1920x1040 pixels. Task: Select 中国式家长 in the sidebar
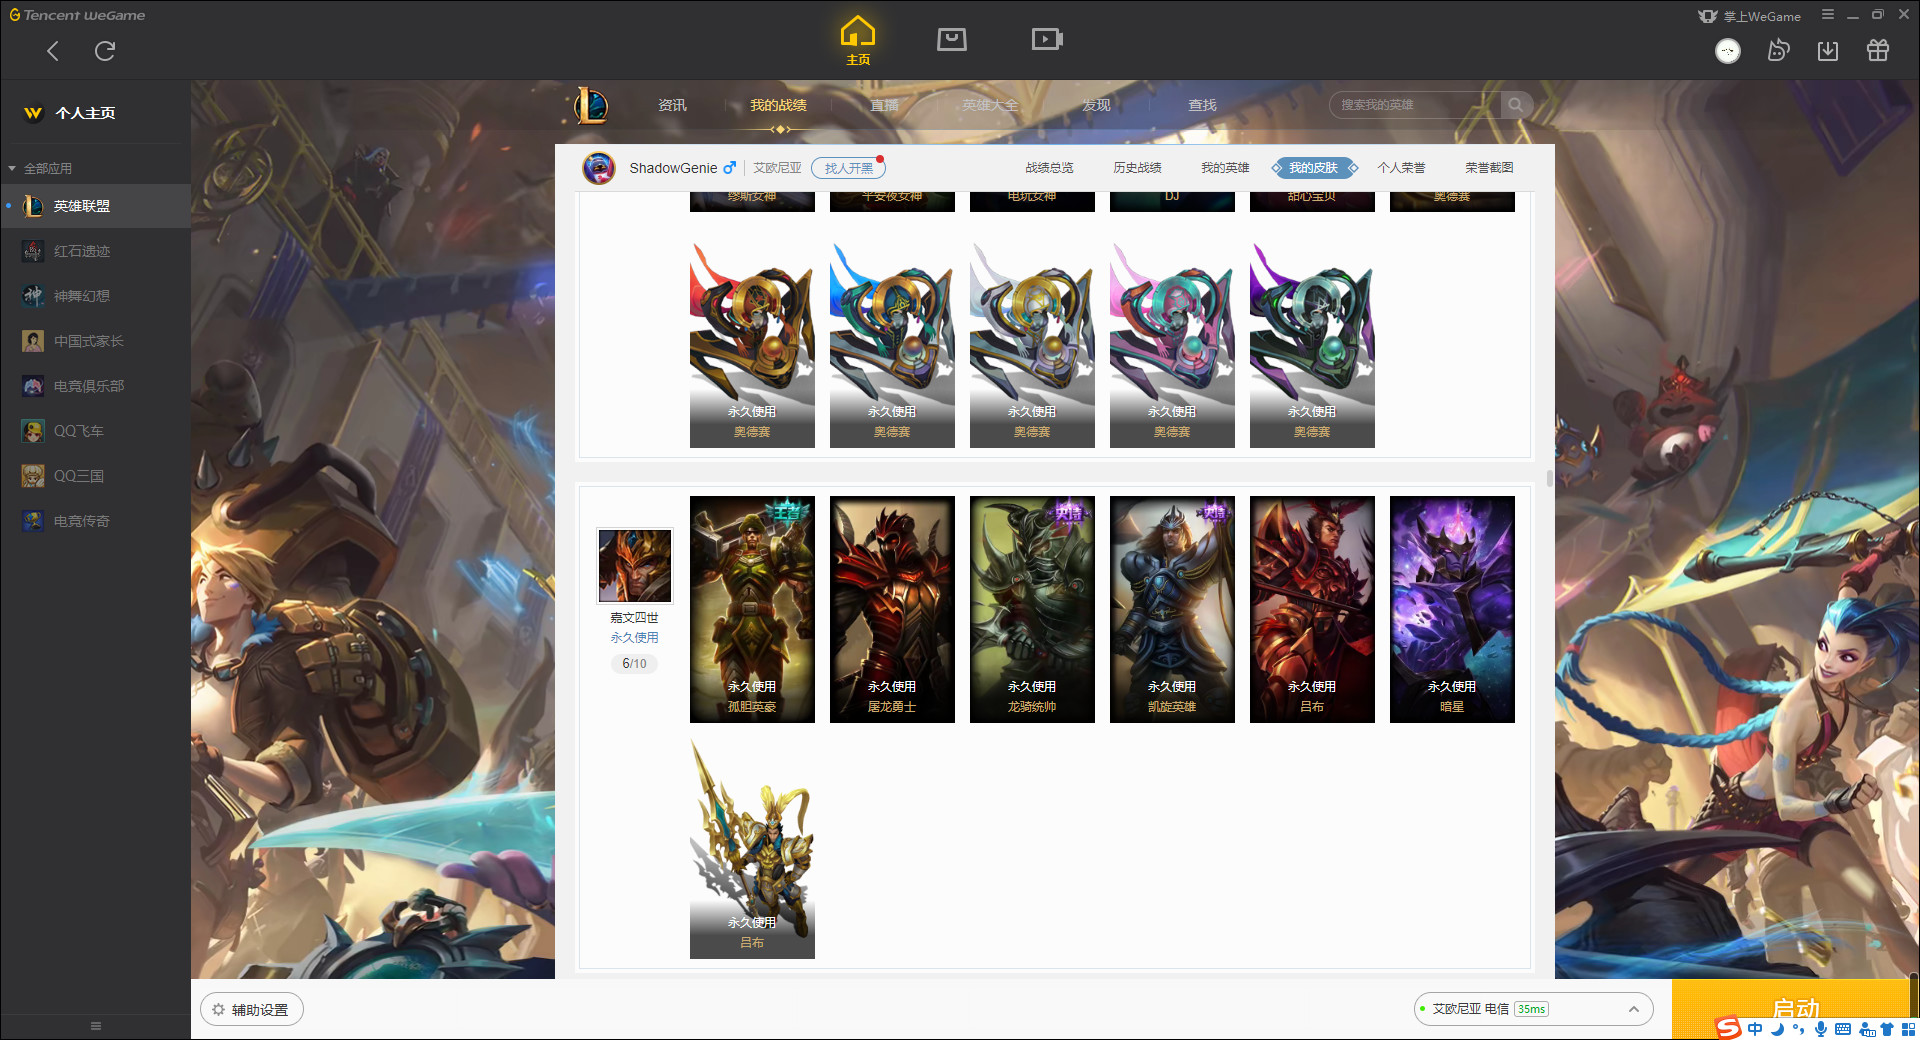(x=95, y=341)
